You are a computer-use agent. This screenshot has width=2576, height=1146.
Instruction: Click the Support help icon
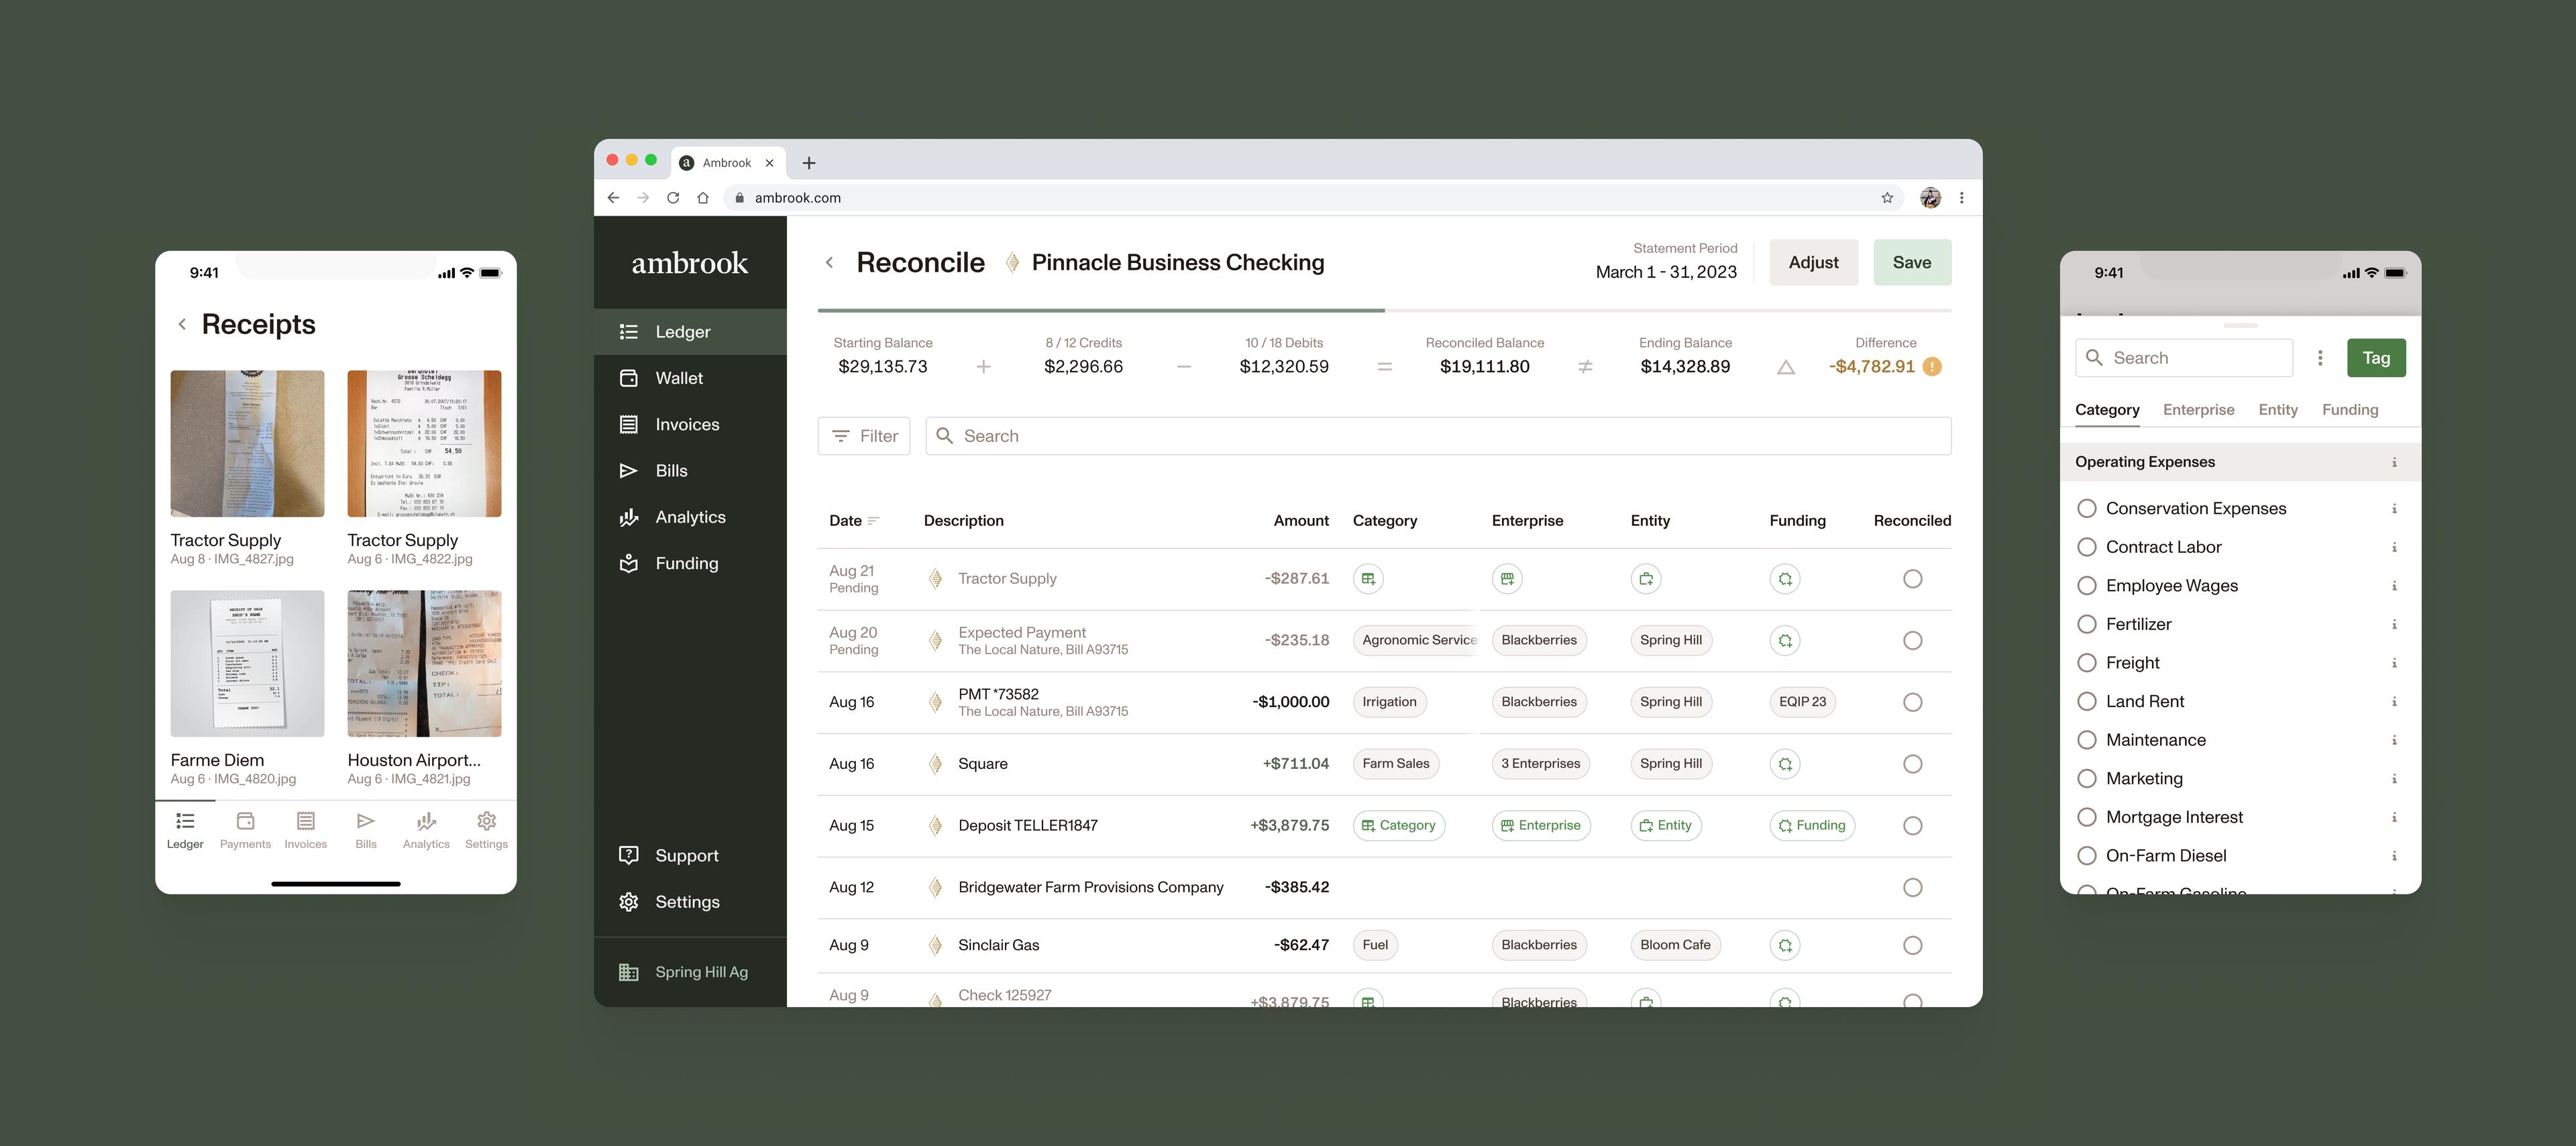click(x=628, y=855)
